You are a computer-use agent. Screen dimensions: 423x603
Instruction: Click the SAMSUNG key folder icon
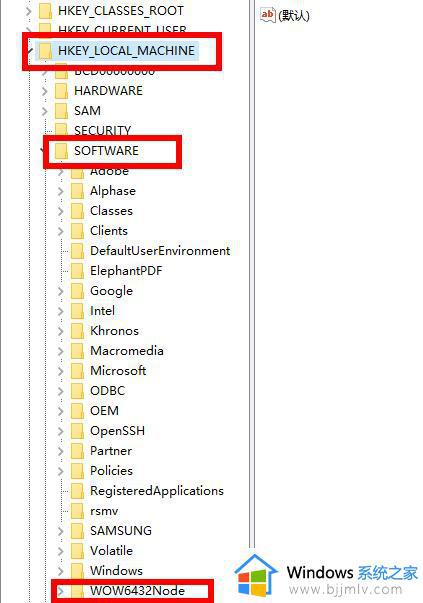(77, 531)
